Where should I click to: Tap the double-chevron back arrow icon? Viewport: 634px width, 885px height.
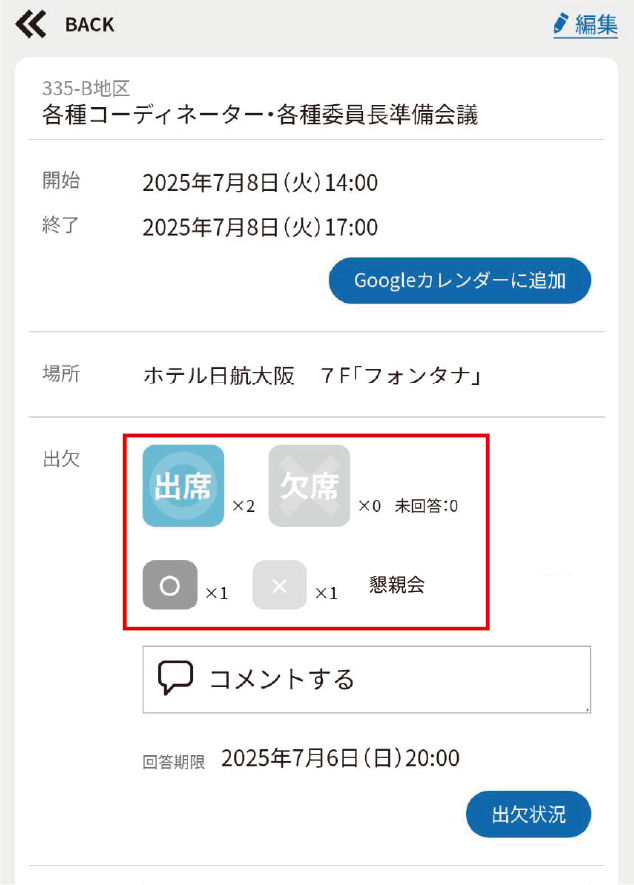point(31,24)
